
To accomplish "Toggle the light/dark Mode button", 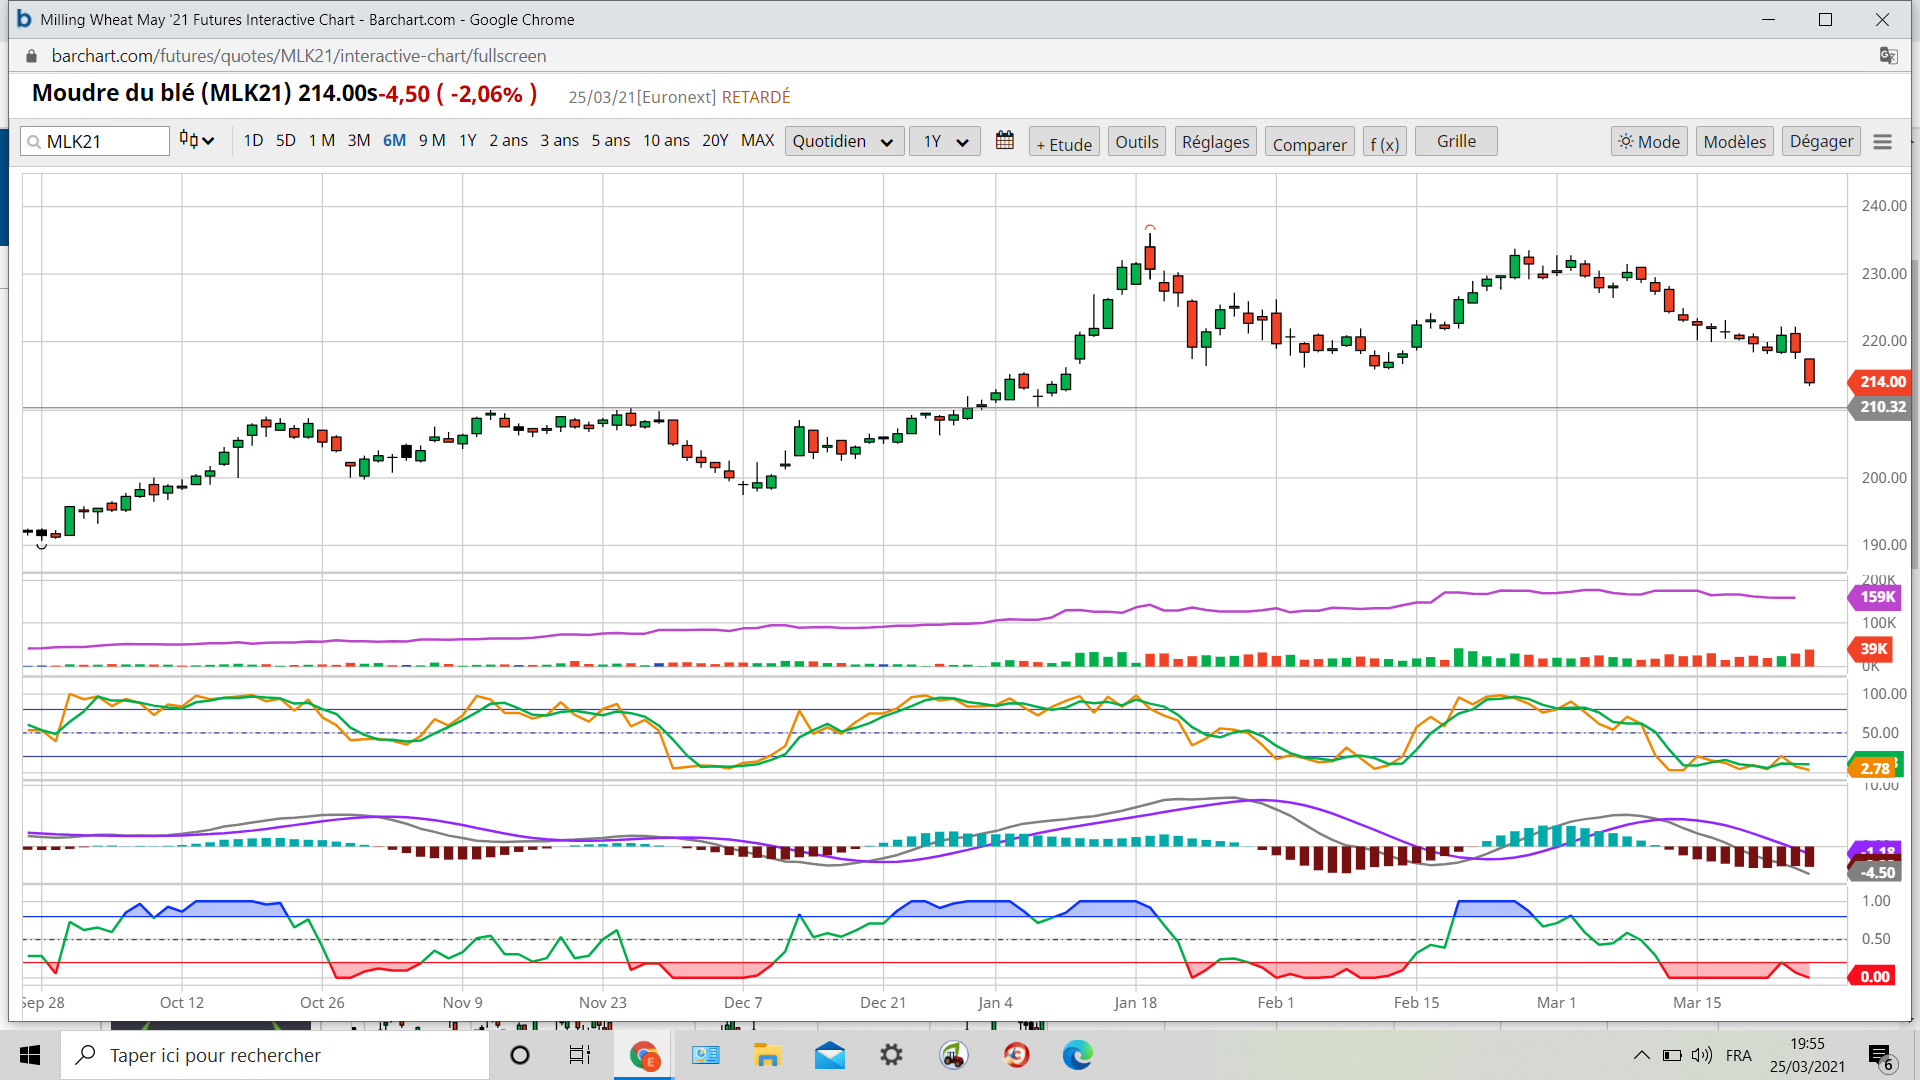I will click(x=1649, y=142).
